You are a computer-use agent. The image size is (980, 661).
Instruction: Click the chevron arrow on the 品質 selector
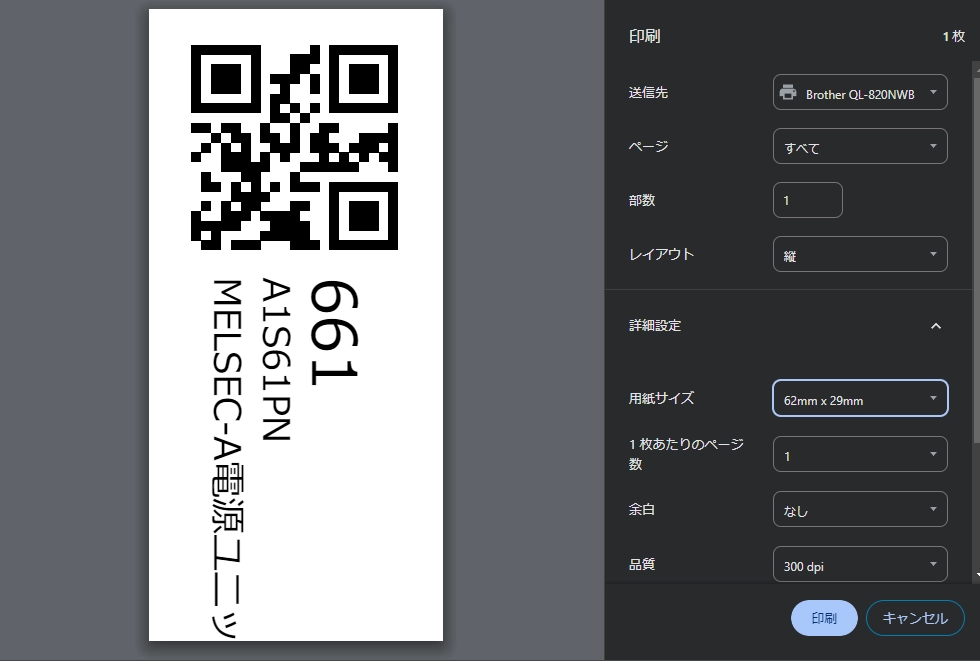pyautogui.click(x=932, y=564)
